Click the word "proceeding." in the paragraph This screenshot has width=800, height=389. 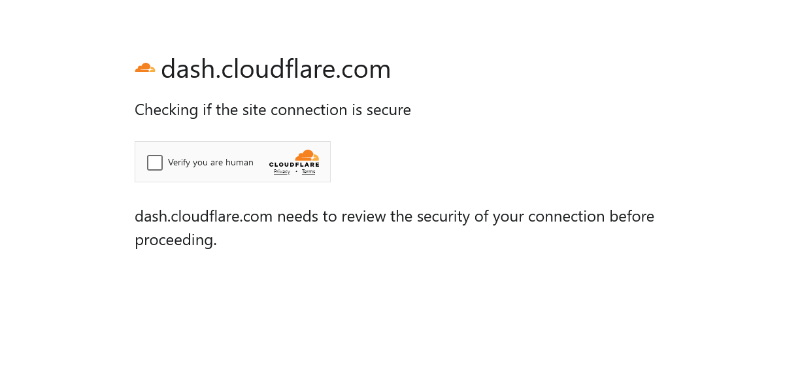176,240
